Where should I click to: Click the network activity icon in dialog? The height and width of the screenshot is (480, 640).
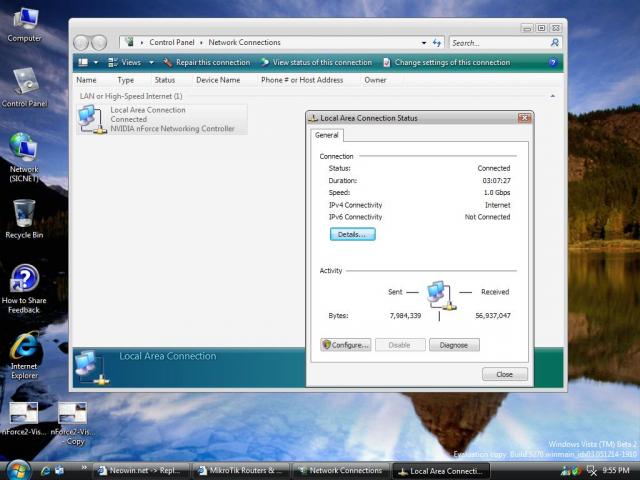tap(441, 295)
